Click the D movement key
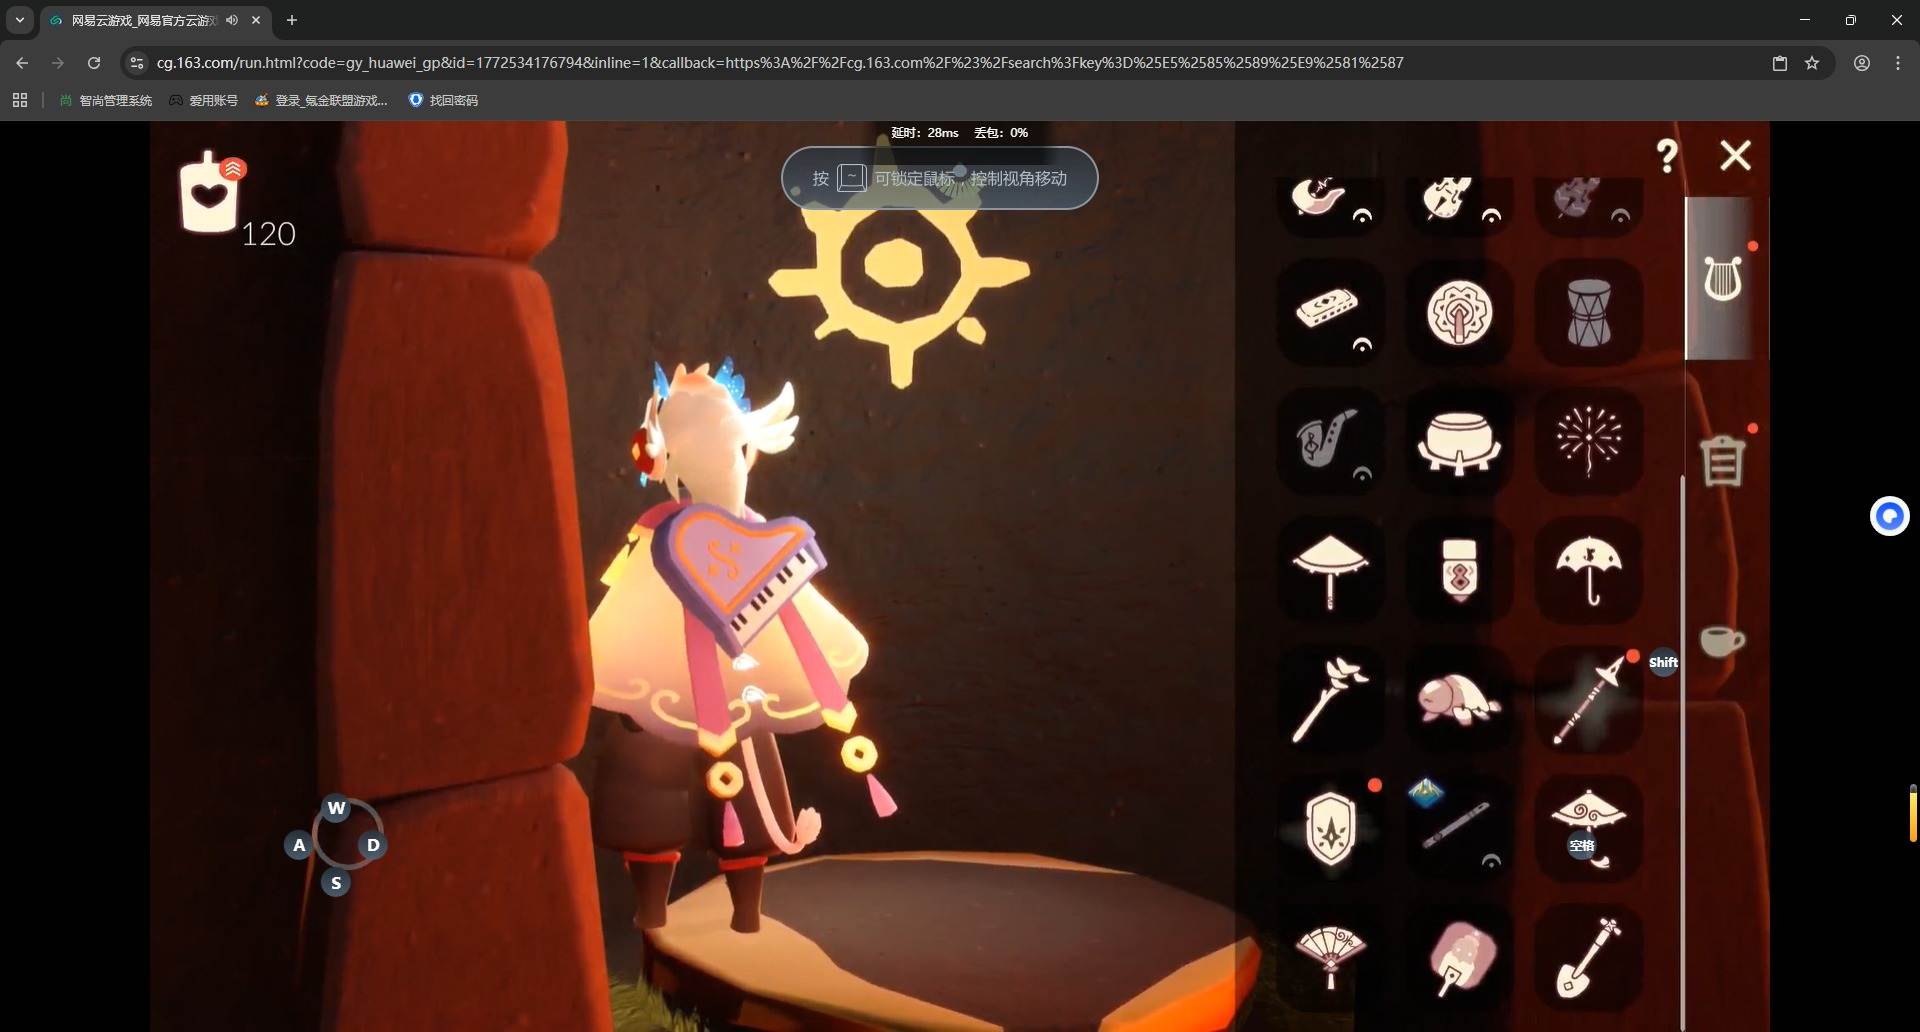This screenshot has height=1032, width=1920. 373,845
